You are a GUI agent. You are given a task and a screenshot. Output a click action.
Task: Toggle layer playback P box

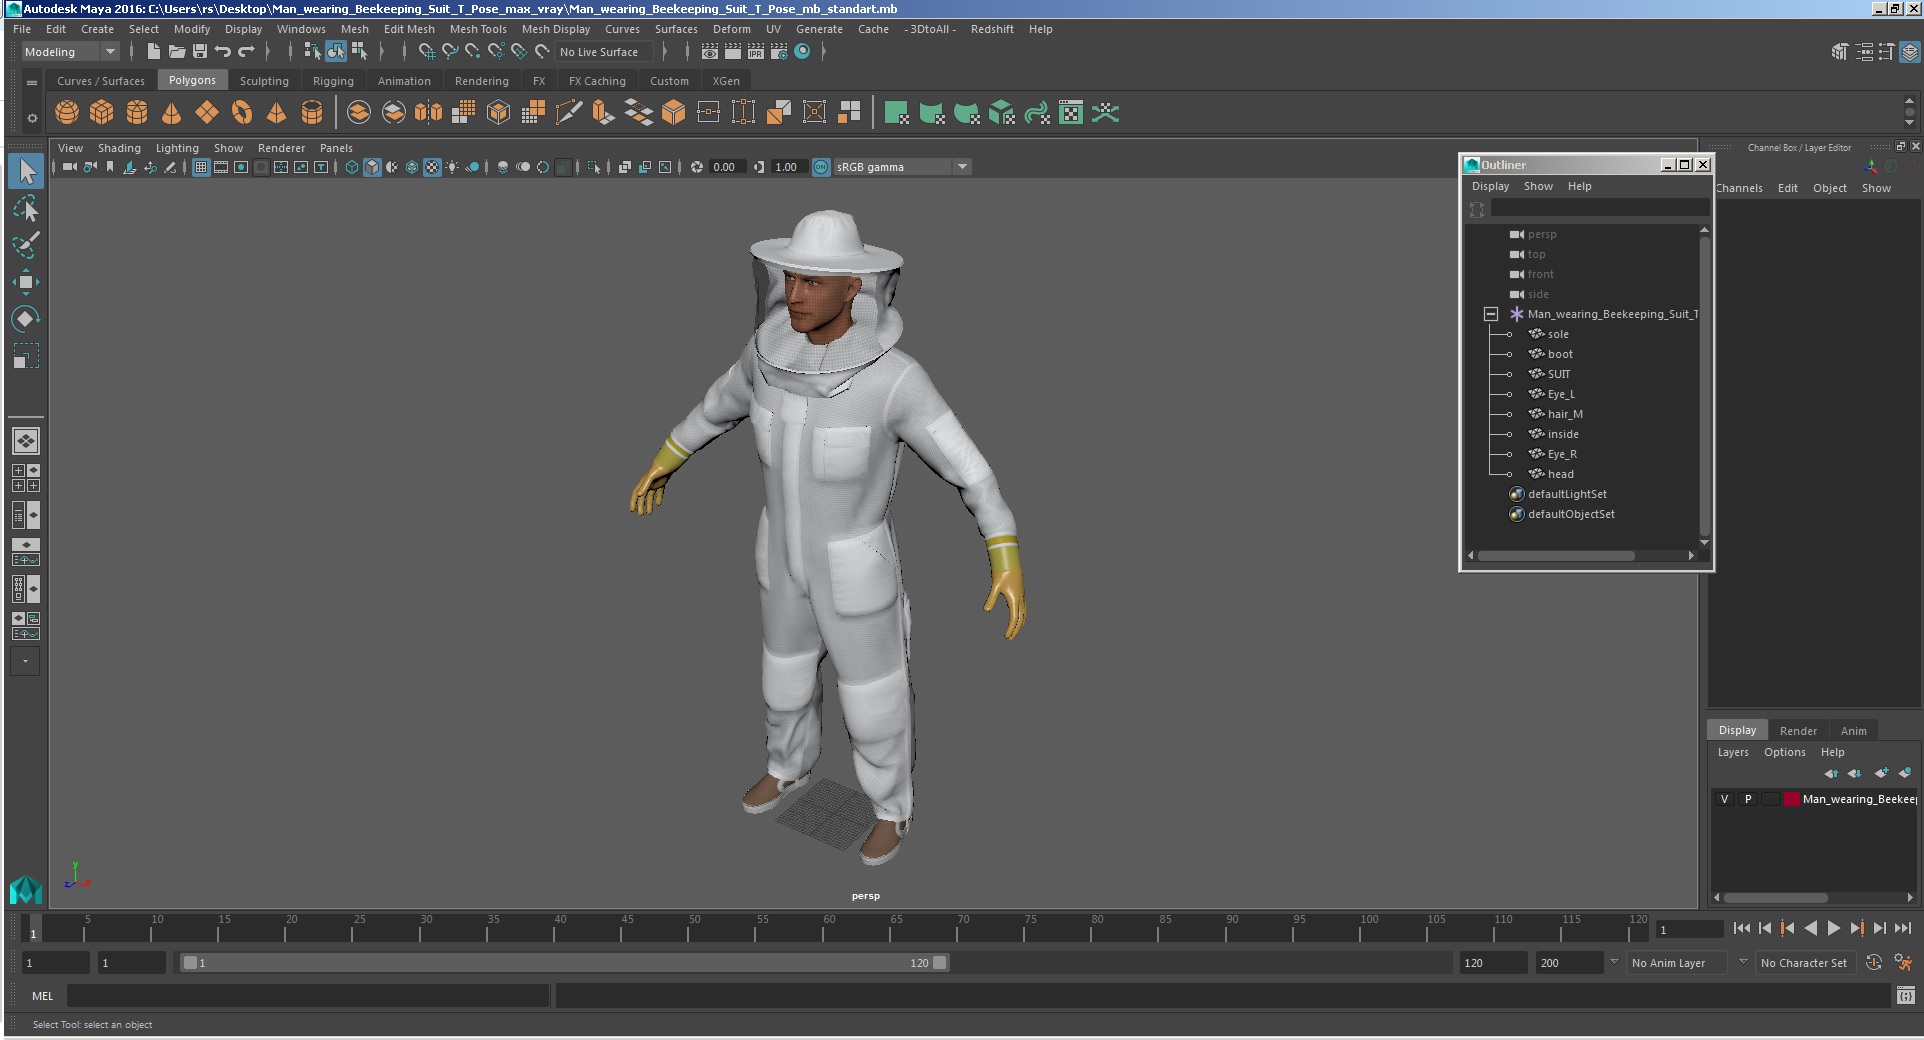click(x=1748, y=799)
